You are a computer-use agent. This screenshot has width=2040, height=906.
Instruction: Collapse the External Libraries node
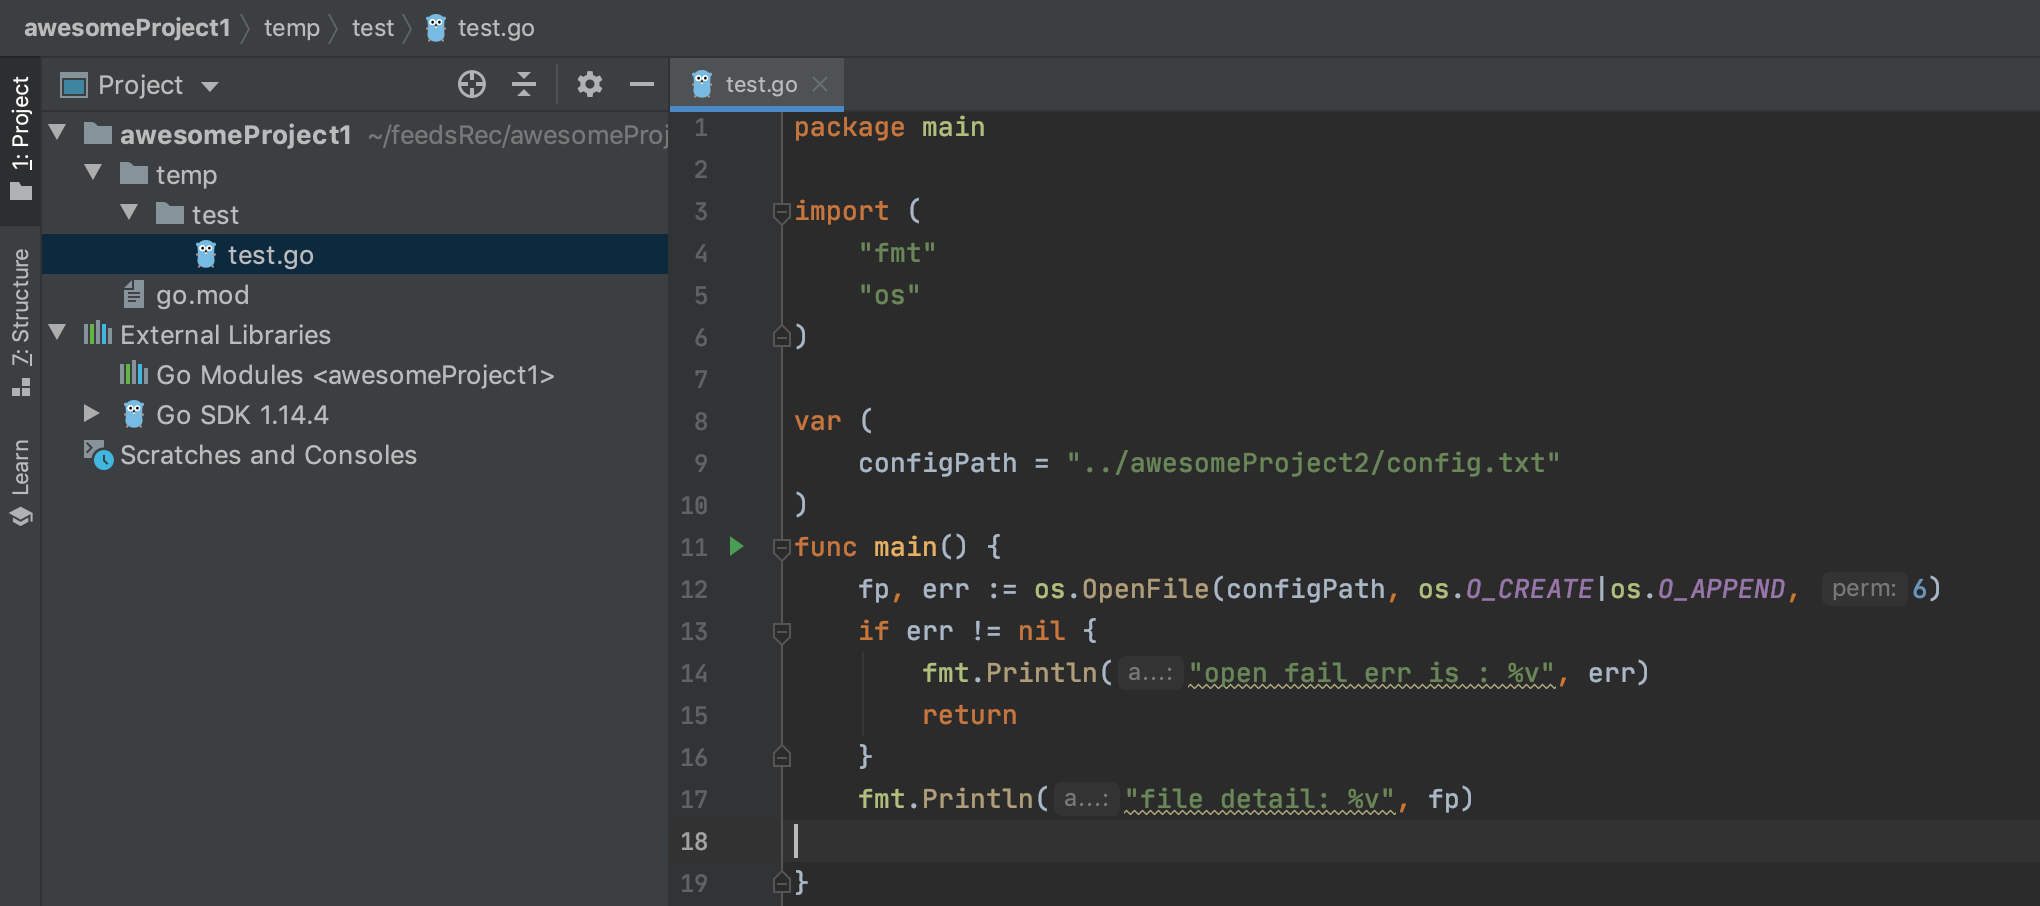tap(58, 332)
